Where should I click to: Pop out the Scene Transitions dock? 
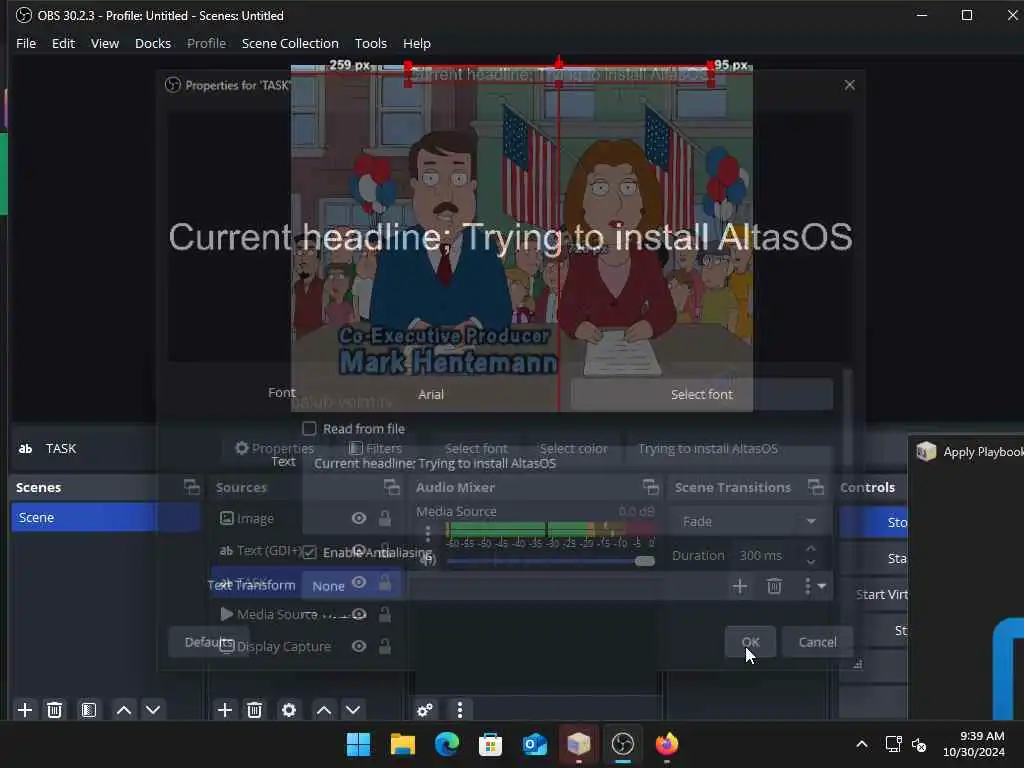point(816,487)
